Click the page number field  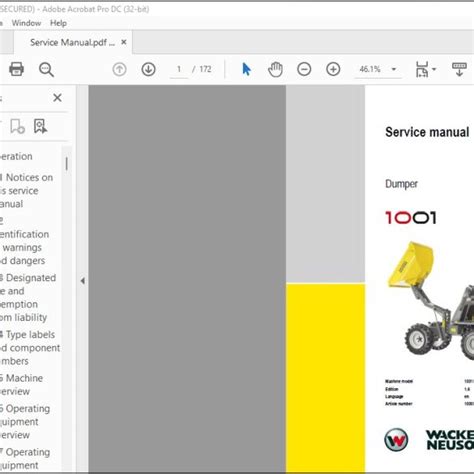[x=179, y=69]
